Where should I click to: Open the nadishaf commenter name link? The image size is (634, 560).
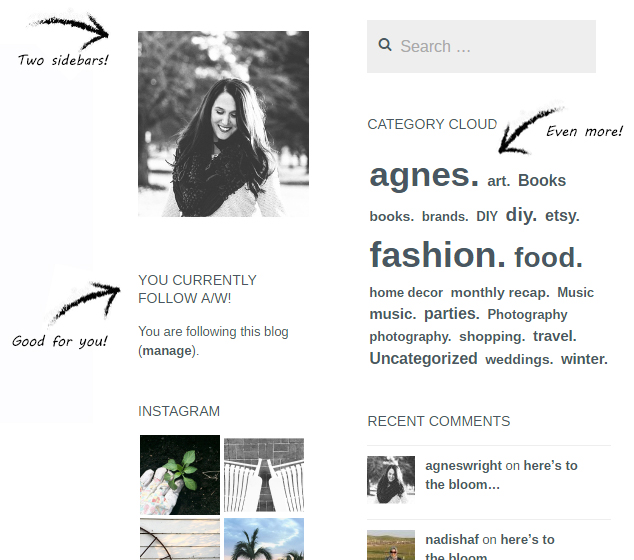click(452, 539)
